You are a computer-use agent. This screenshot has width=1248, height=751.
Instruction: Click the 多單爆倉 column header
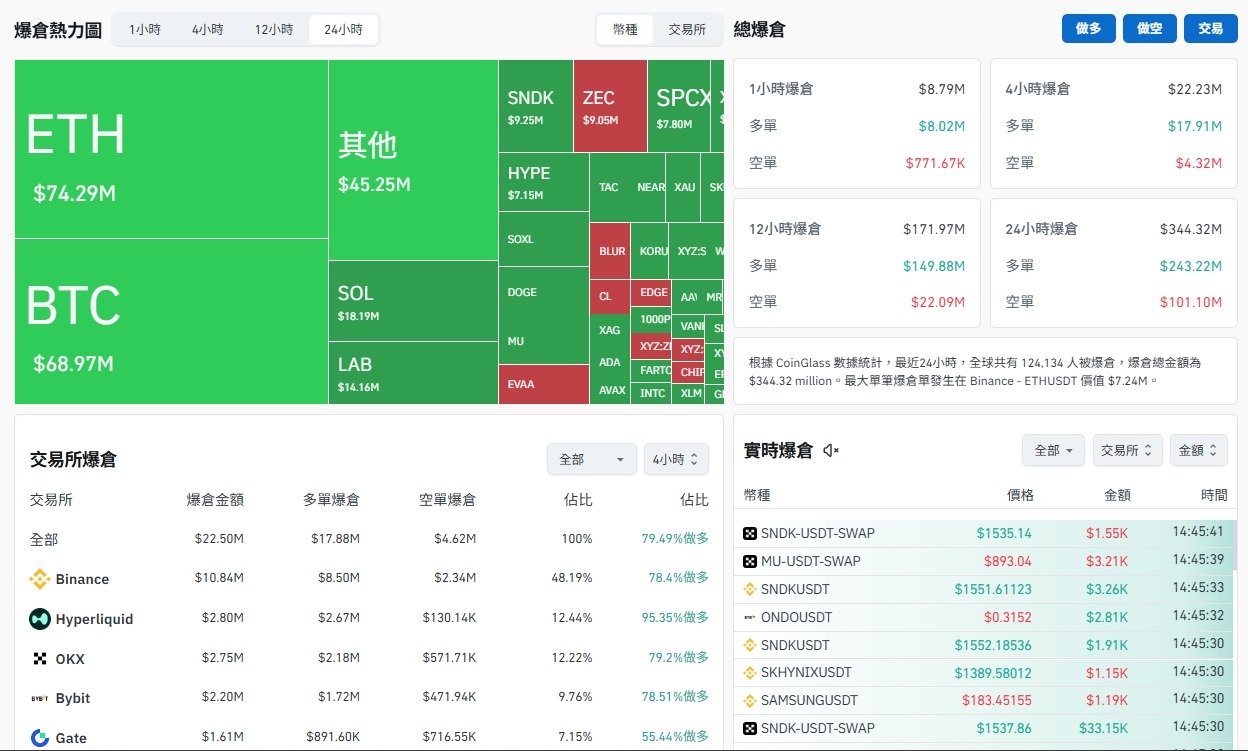pyautogui.click(x=331, y=500)
